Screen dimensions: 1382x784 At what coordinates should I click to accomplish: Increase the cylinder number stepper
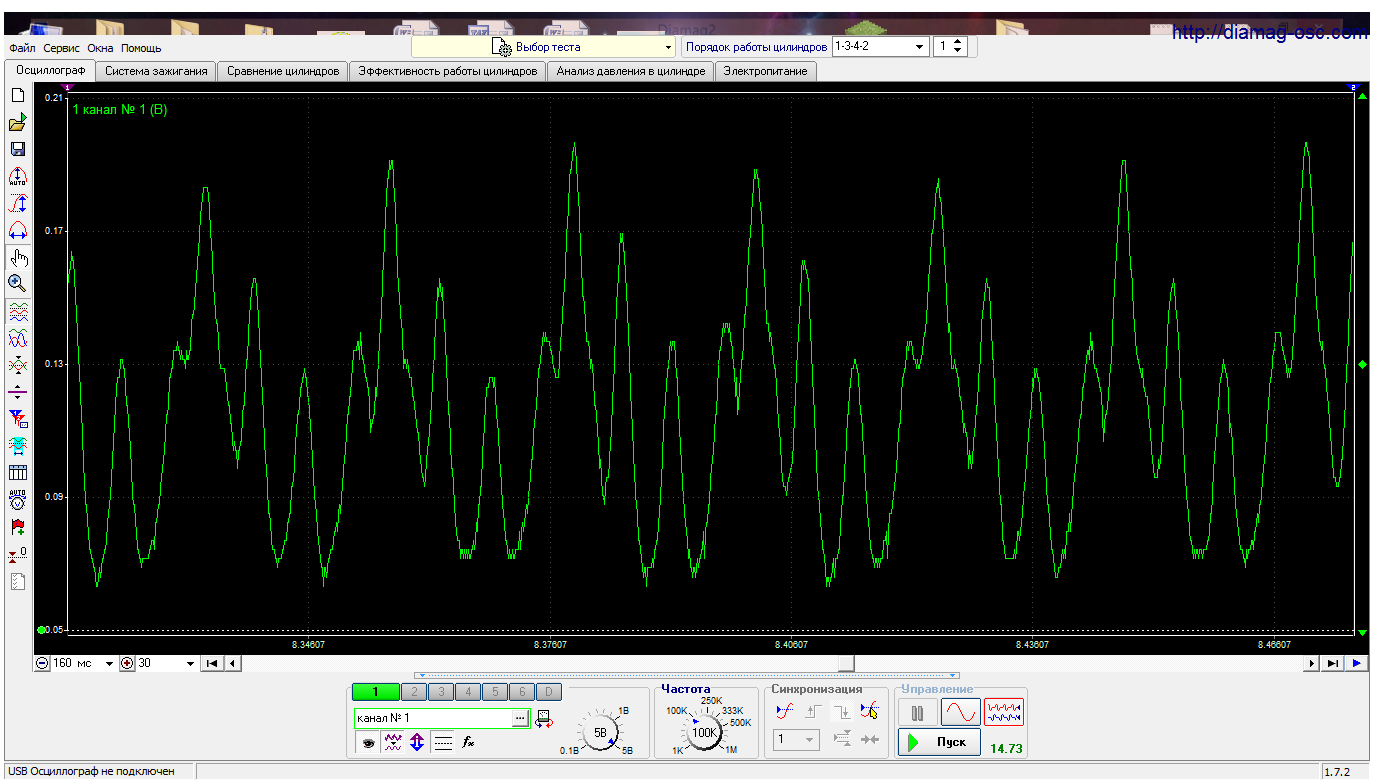959,42
